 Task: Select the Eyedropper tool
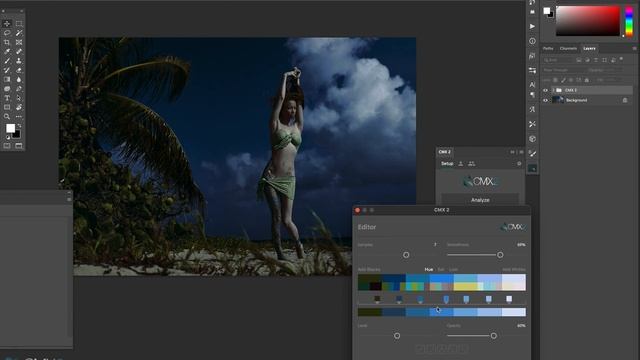pos(7,51)
